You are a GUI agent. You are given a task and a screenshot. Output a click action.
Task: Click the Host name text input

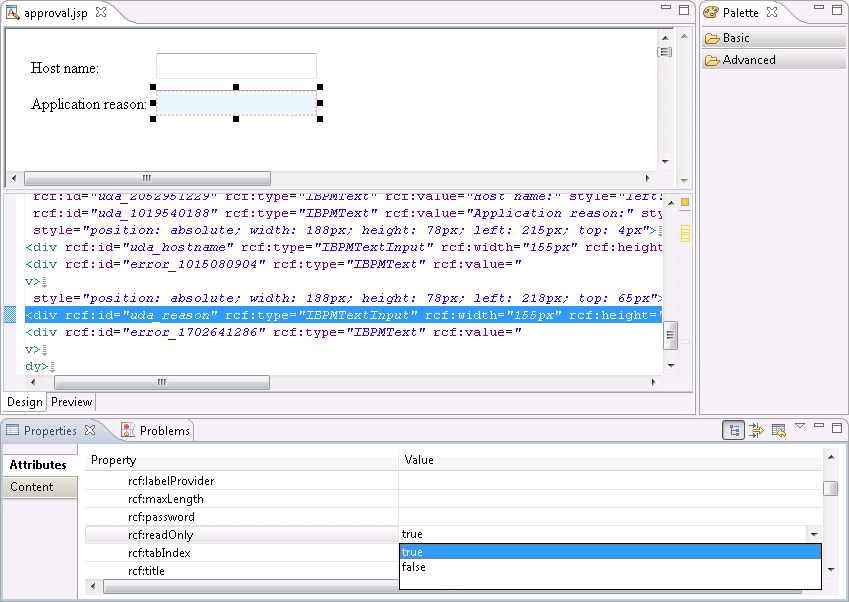click(236, 67)
